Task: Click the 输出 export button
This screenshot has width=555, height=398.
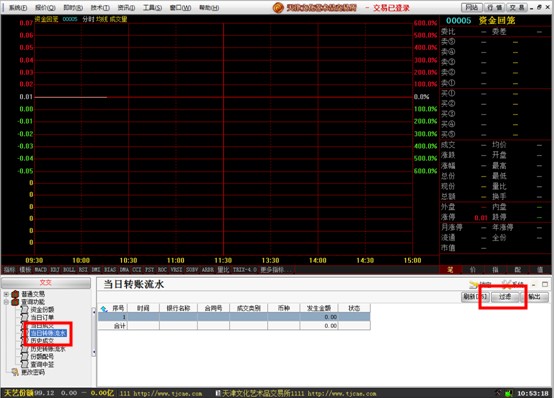Action: (534, 297)
